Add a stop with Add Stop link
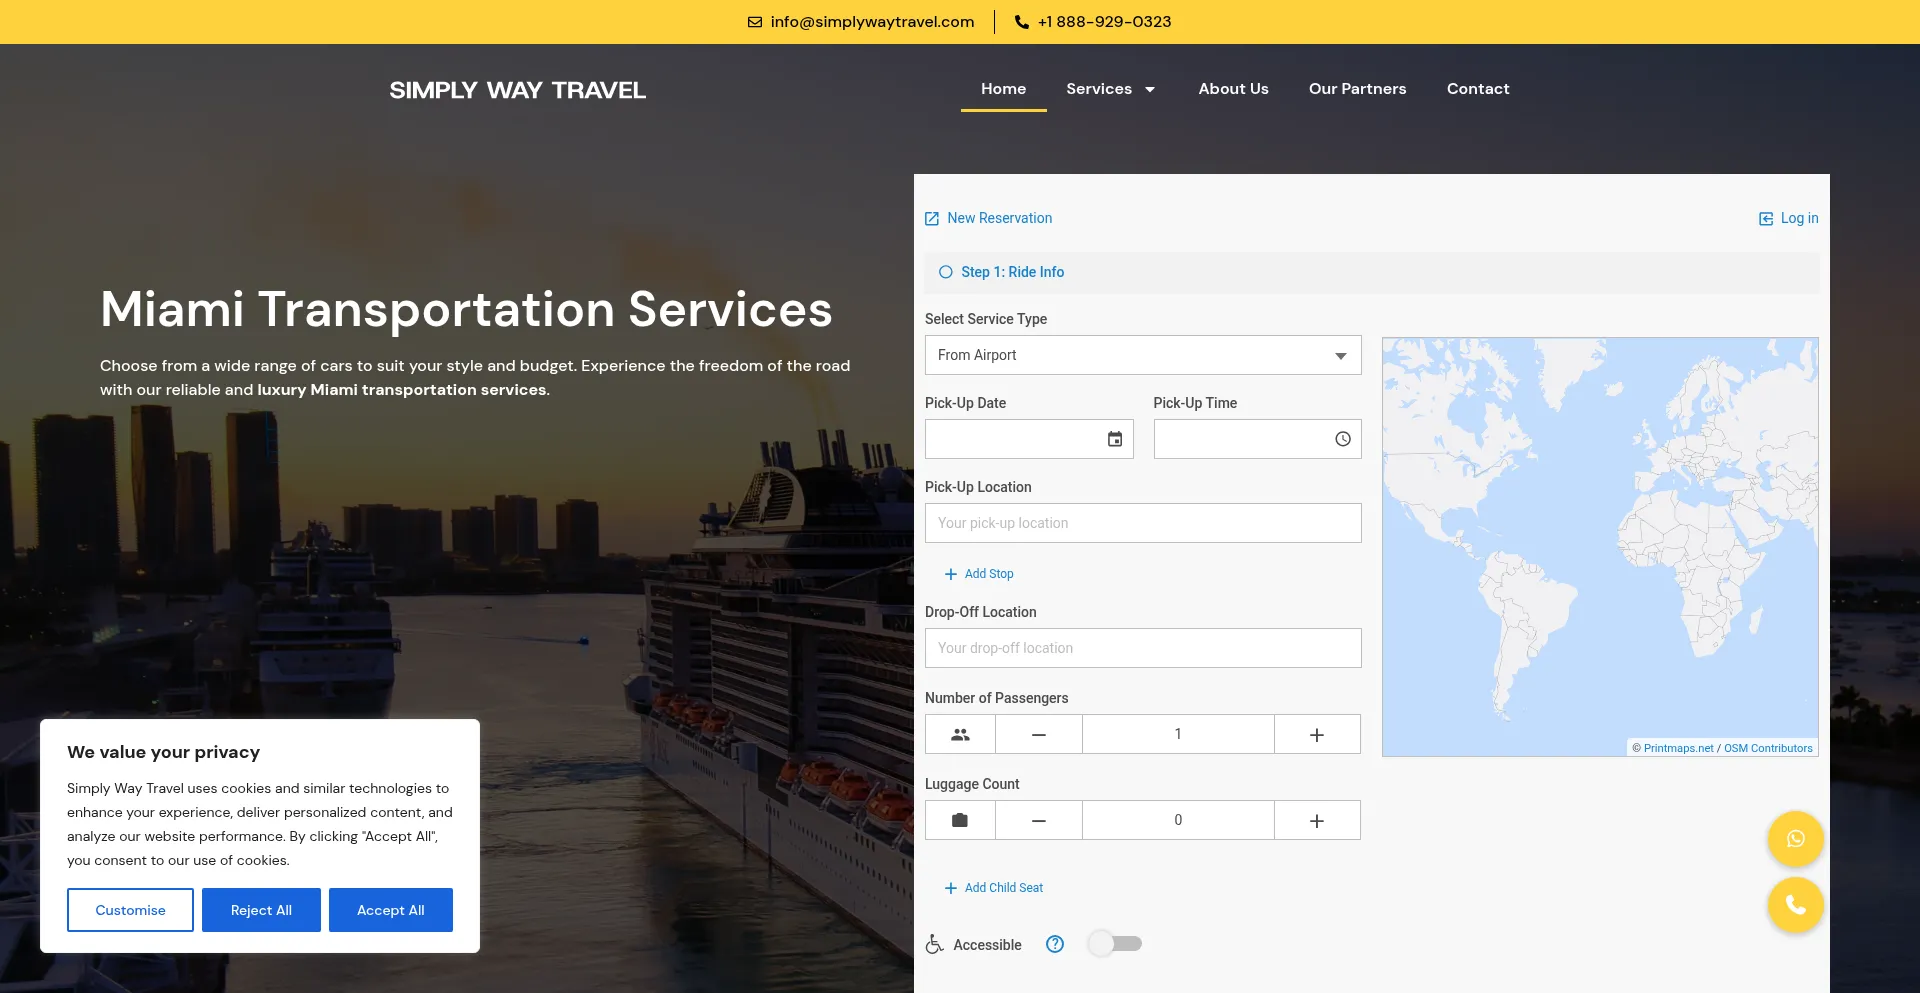The width and height of the screenshot is (1920, 993). click(979, 574)
